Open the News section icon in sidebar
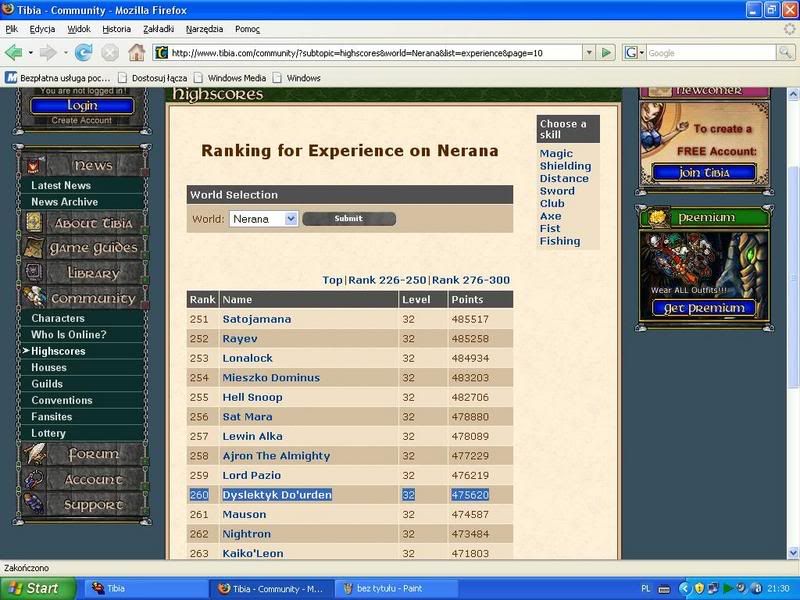This screenshot has width=800, height=600. coord(34,165)
